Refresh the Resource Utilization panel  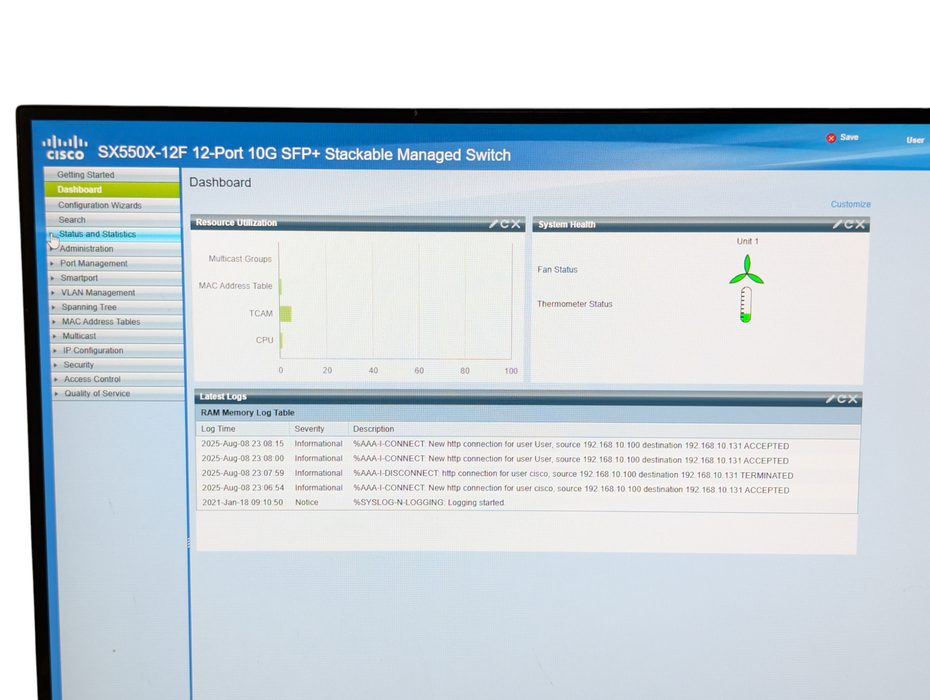pyautogui.click(x=505, y=224)
